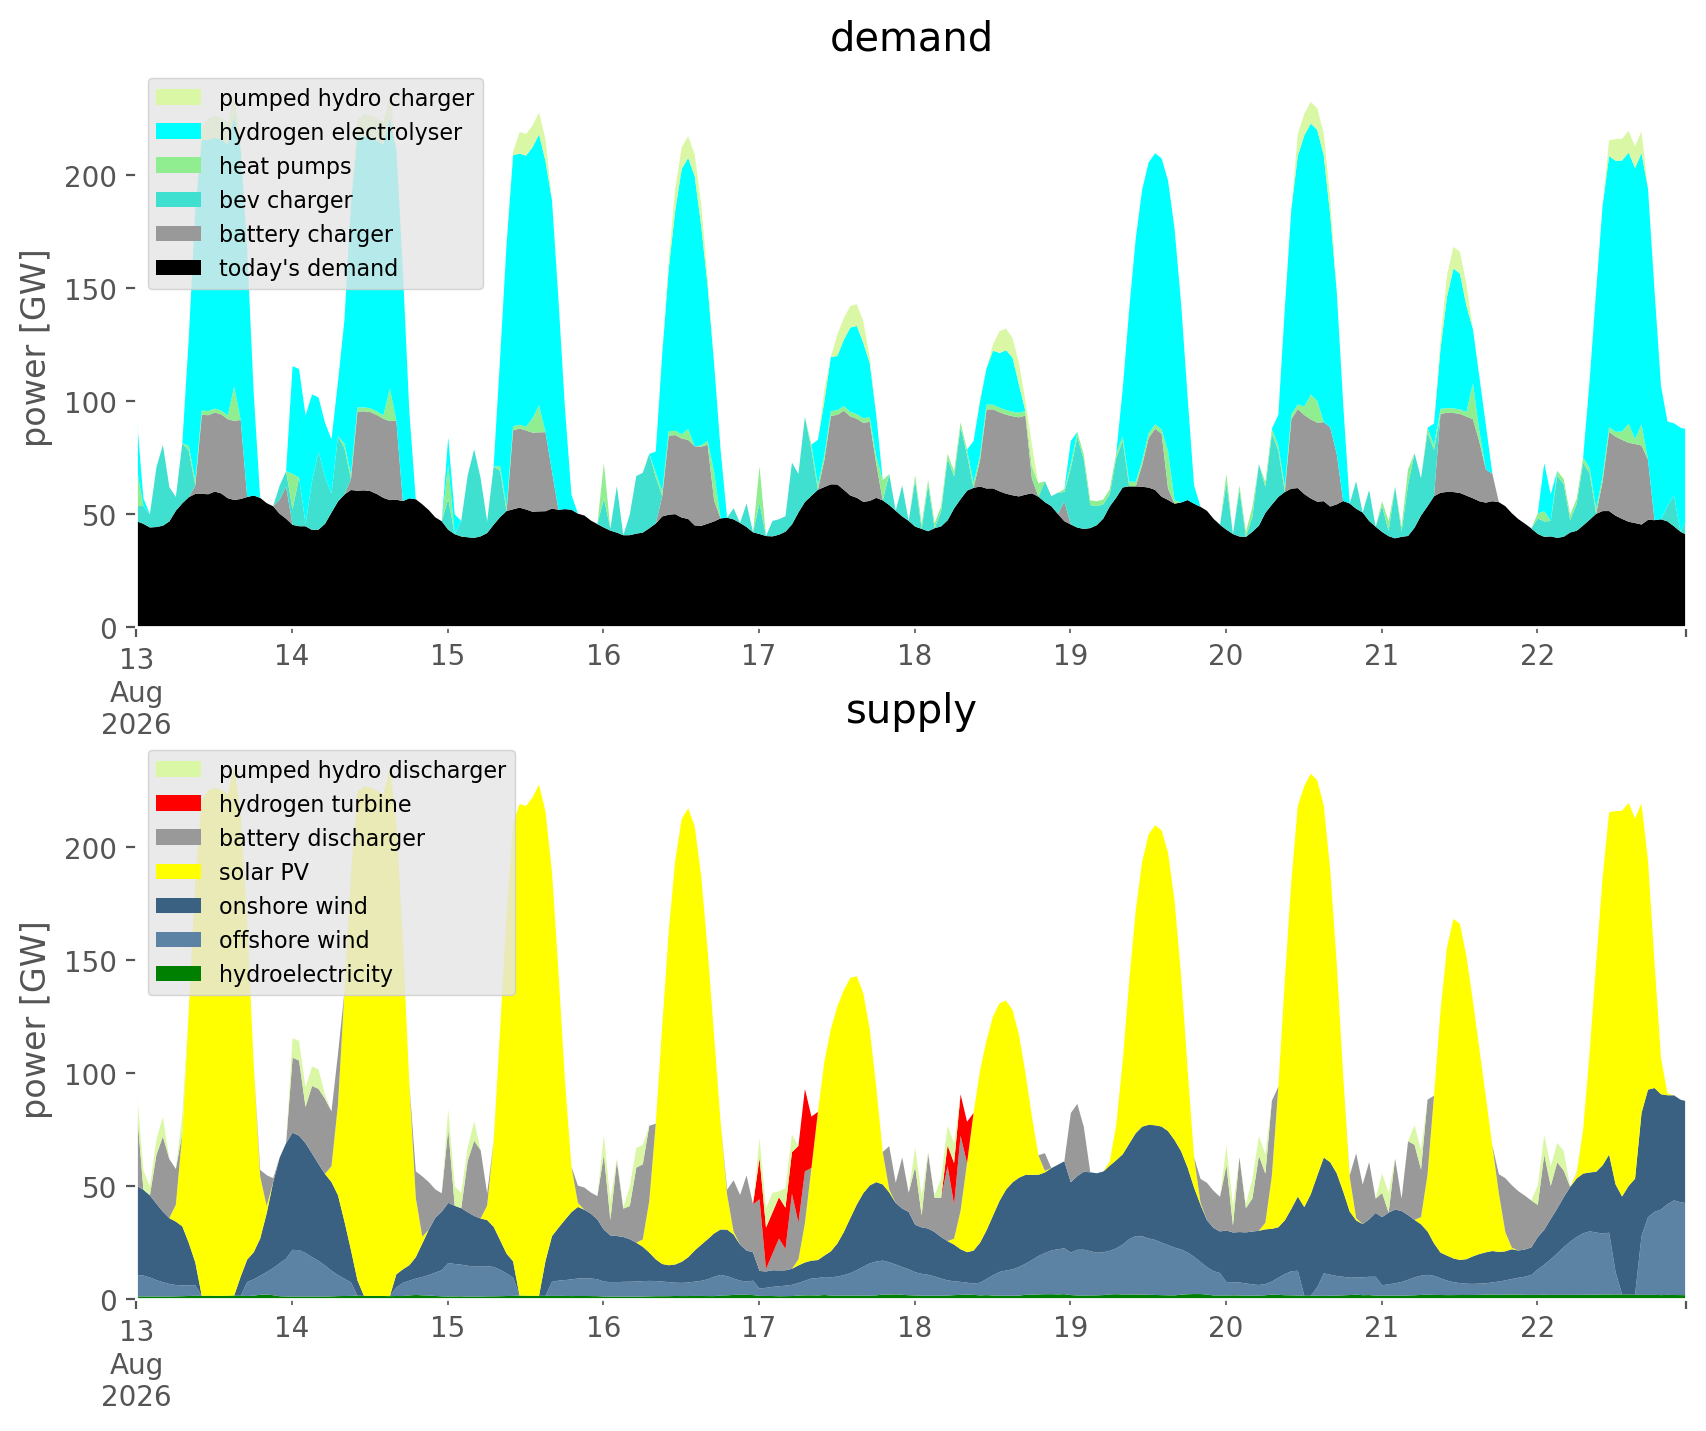Select the 200 tick label on demand y-axis
The image size is (1706, 1431).
90,176
